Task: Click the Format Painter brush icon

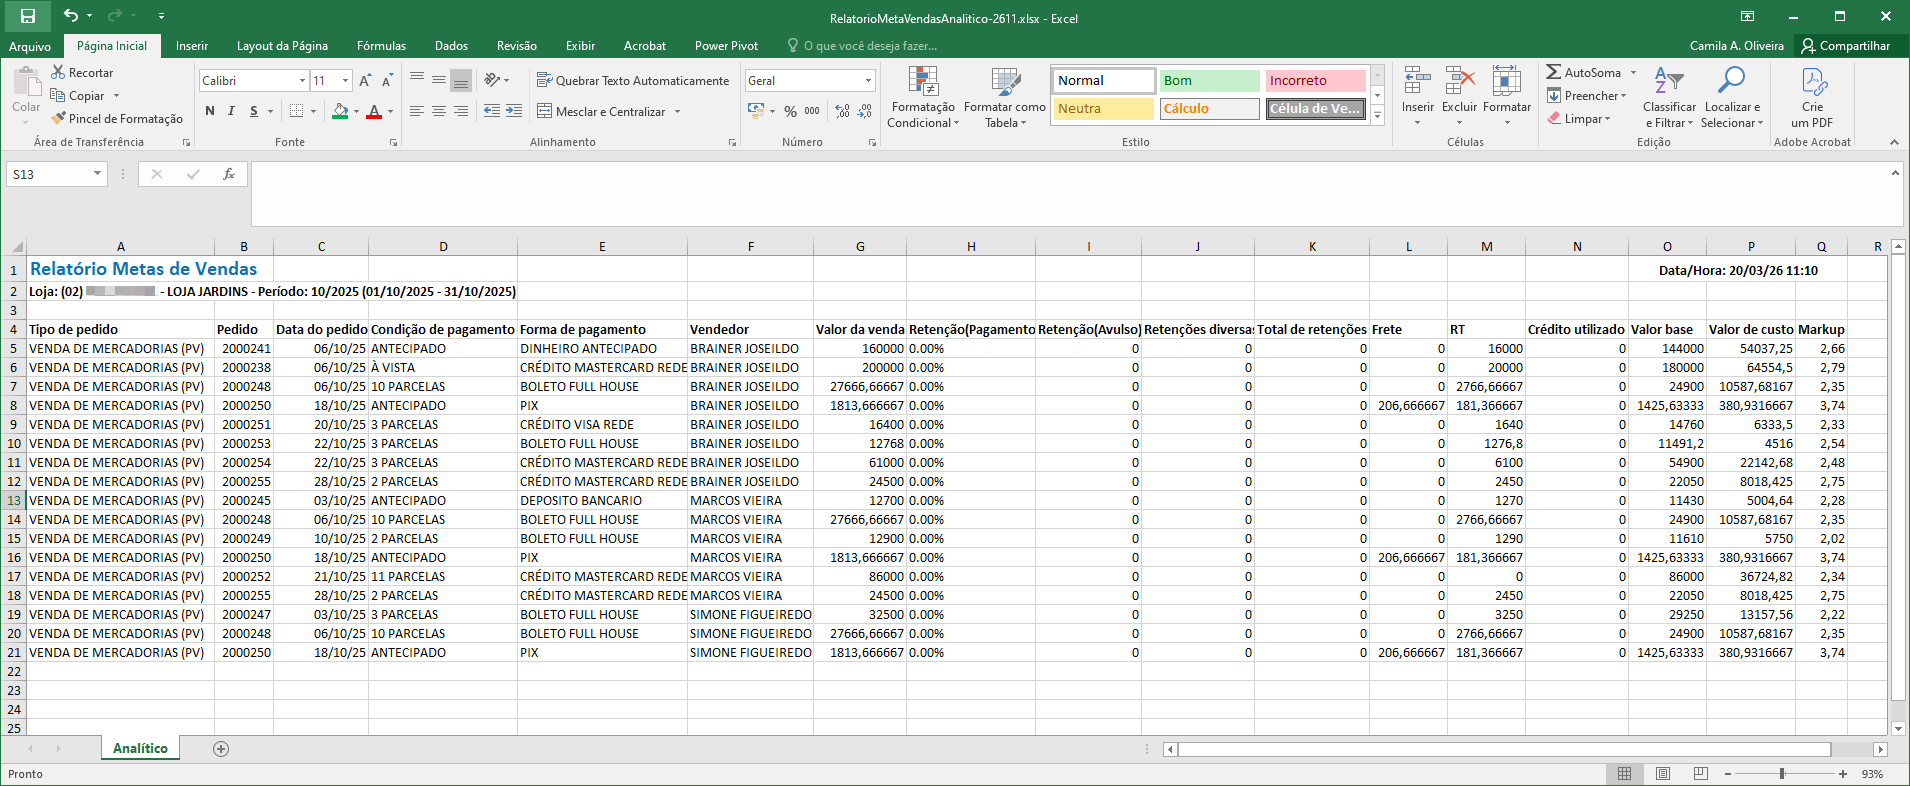Action: [59, 118]
